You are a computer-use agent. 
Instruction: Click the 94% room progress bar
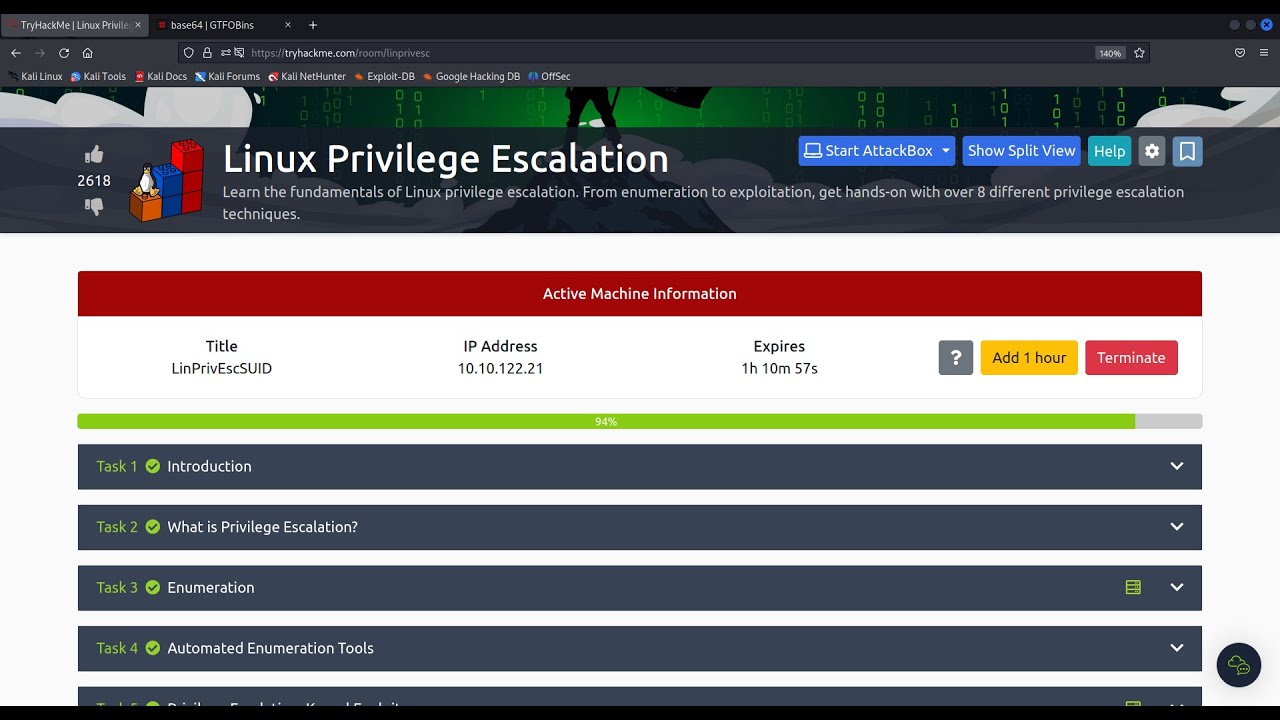point(640,422)
